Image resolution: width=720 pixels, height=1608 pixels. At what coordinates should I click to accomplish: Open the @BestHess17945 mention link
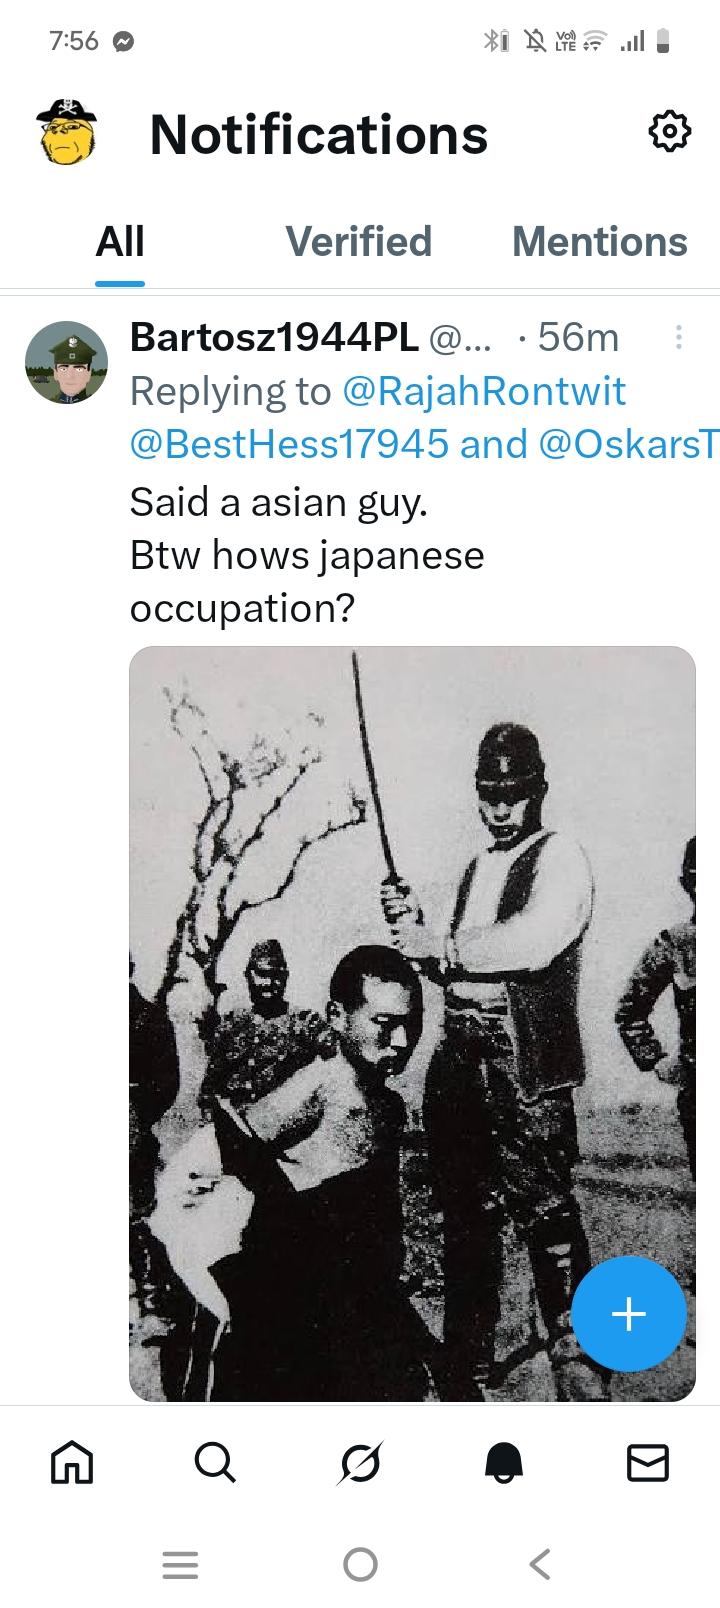coord(289,443)
